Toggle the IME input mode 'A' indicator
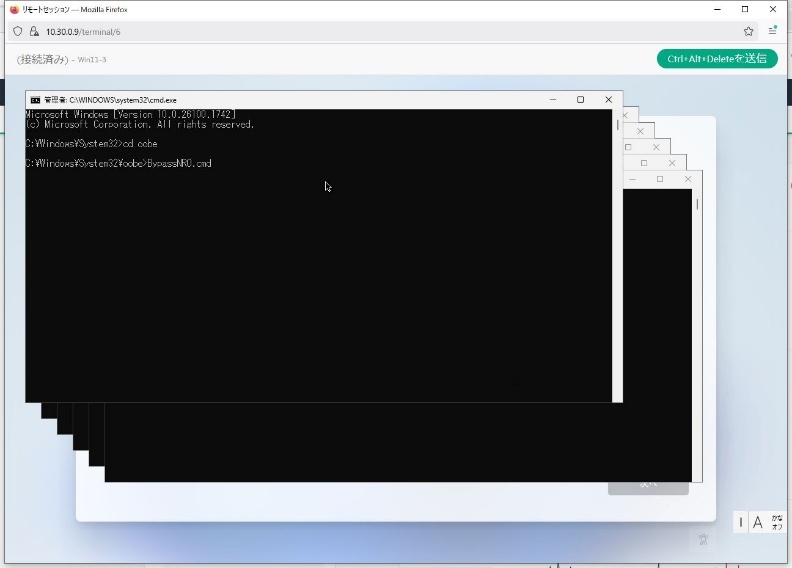The image size is (792, 568). pyautogui.click(x=757, y=522)
